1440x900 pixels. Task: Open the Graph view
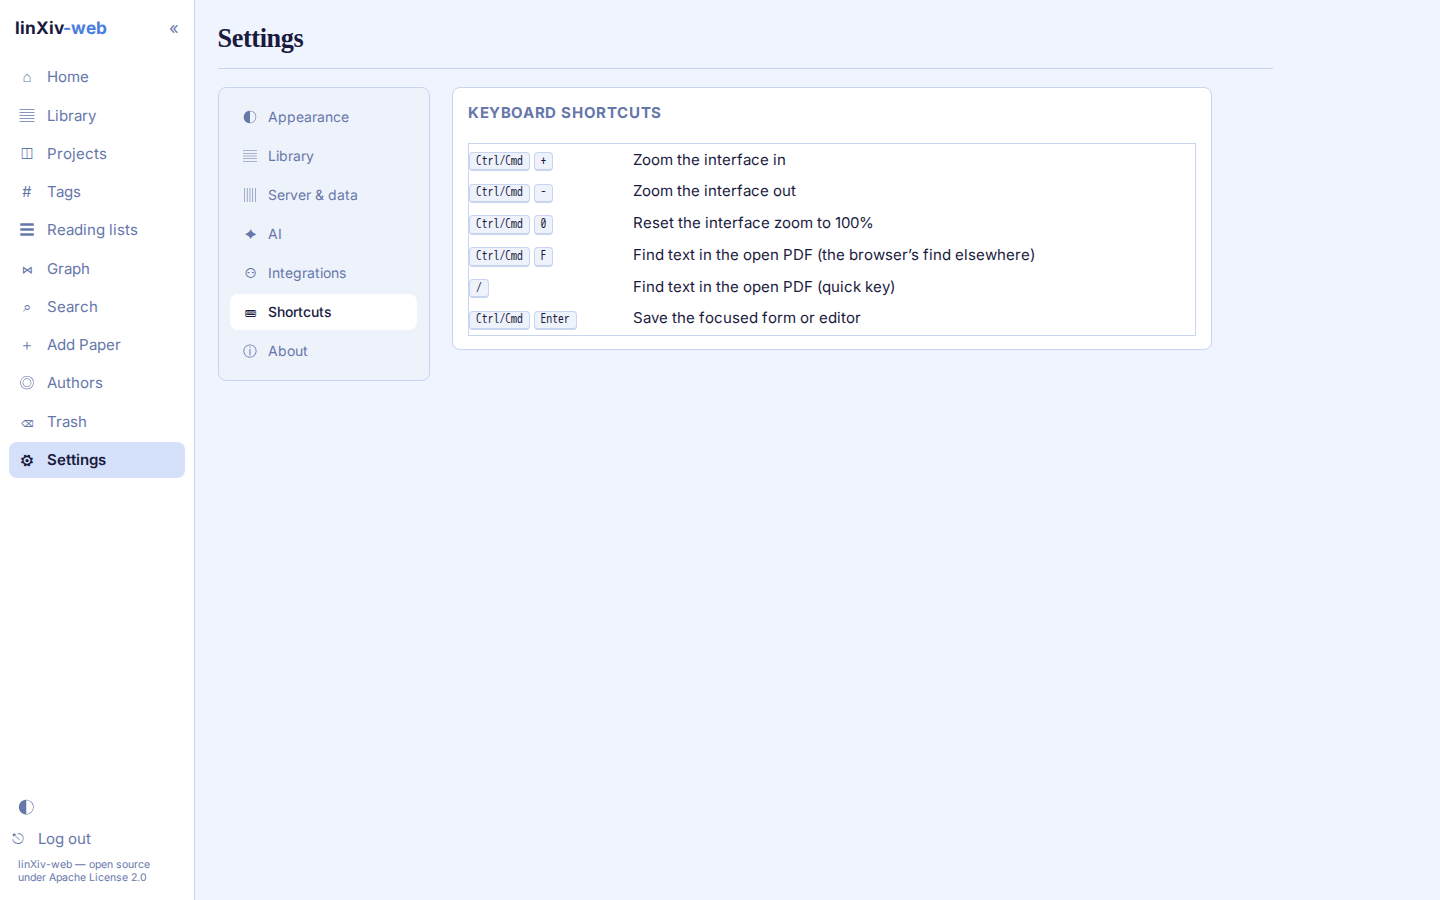click(x=97, y=269)
